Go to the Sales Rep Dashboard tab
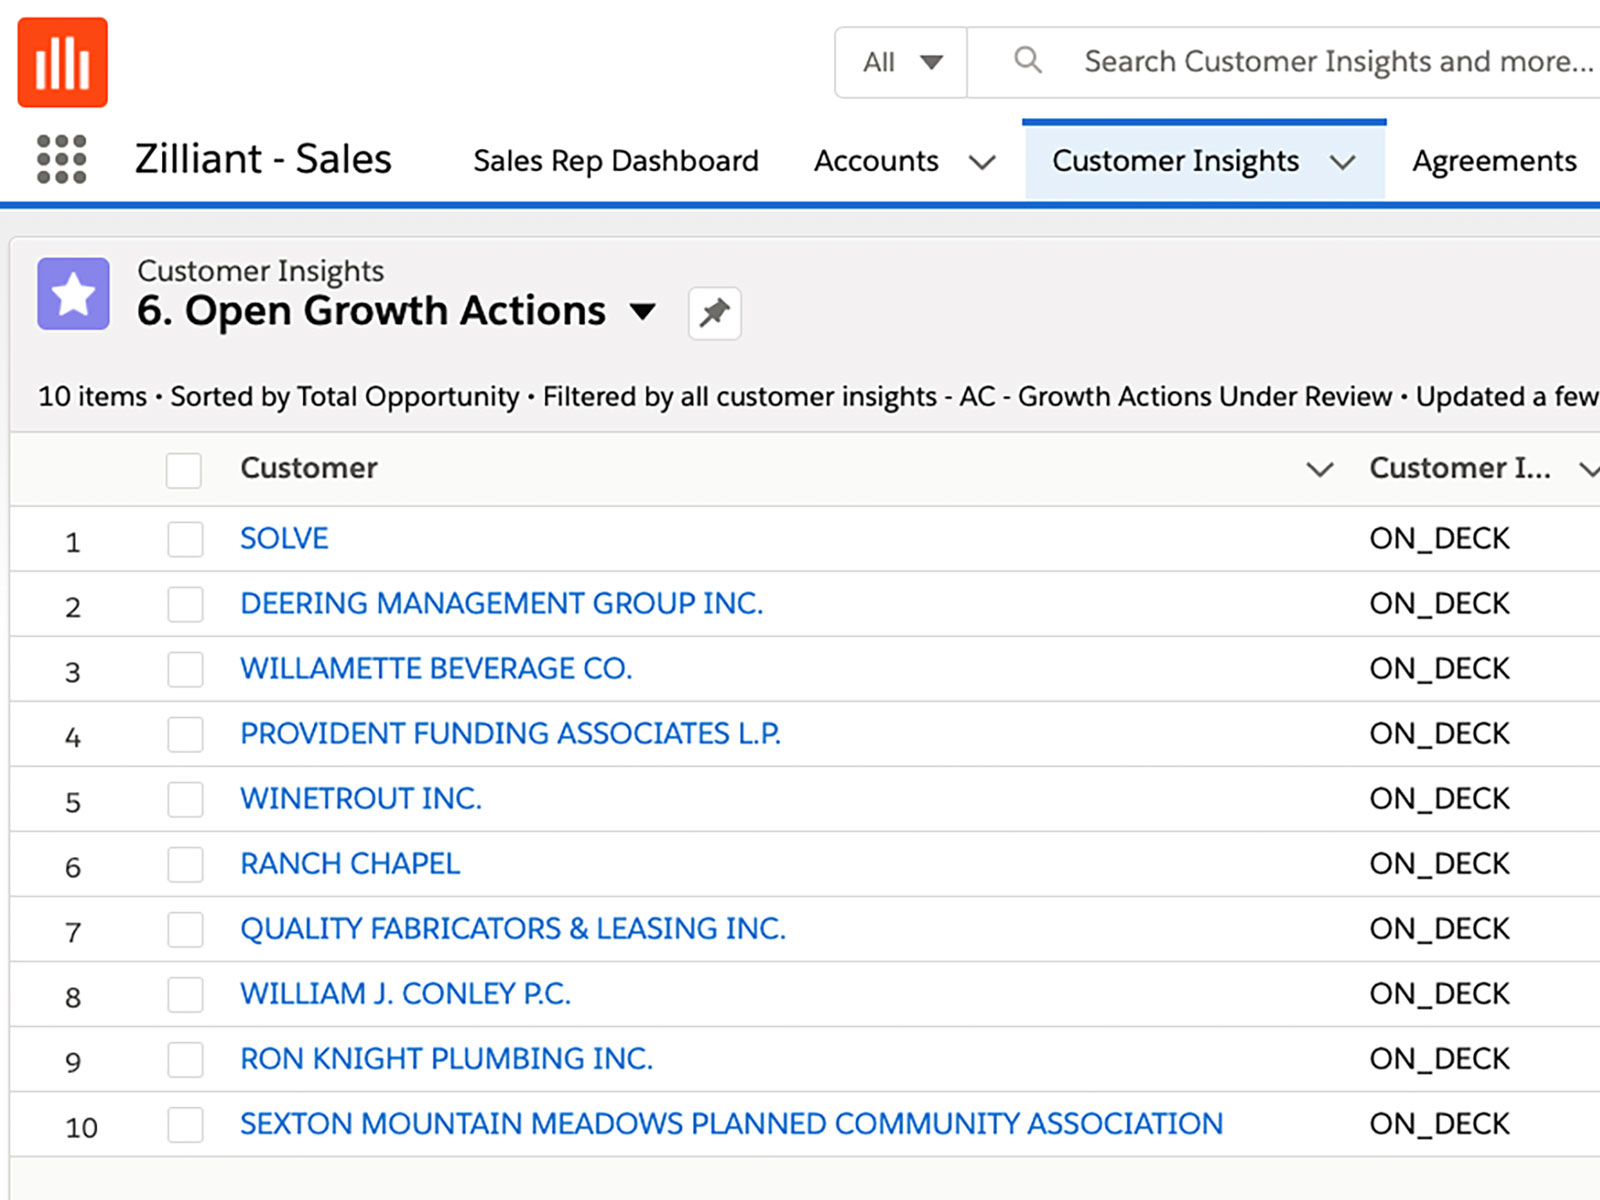This screenshot has width=1600, height=1200. (x=615, y=161)
